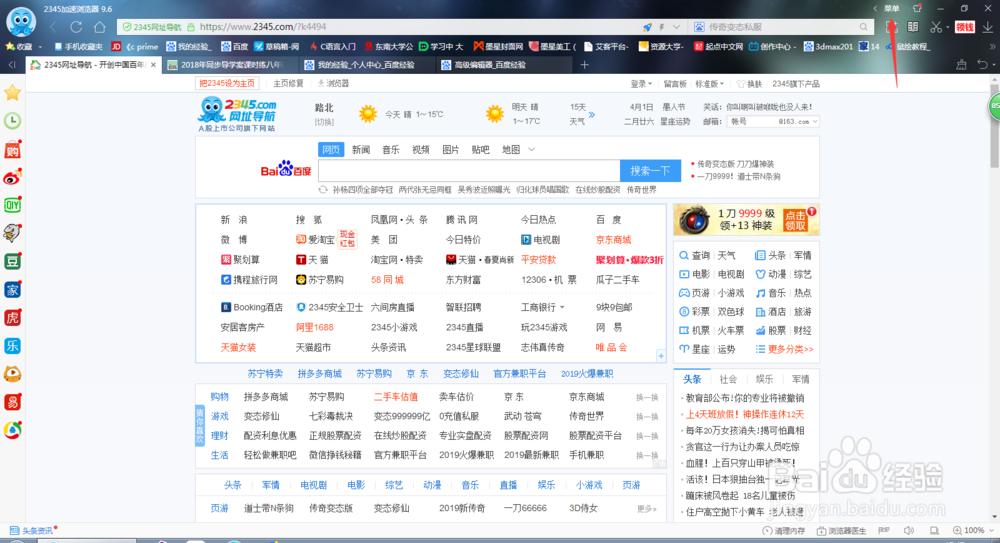The width and height of the screenshot is (1000, 543).
Task: Reload the page with the refresh icon
Action: [76, 27]
